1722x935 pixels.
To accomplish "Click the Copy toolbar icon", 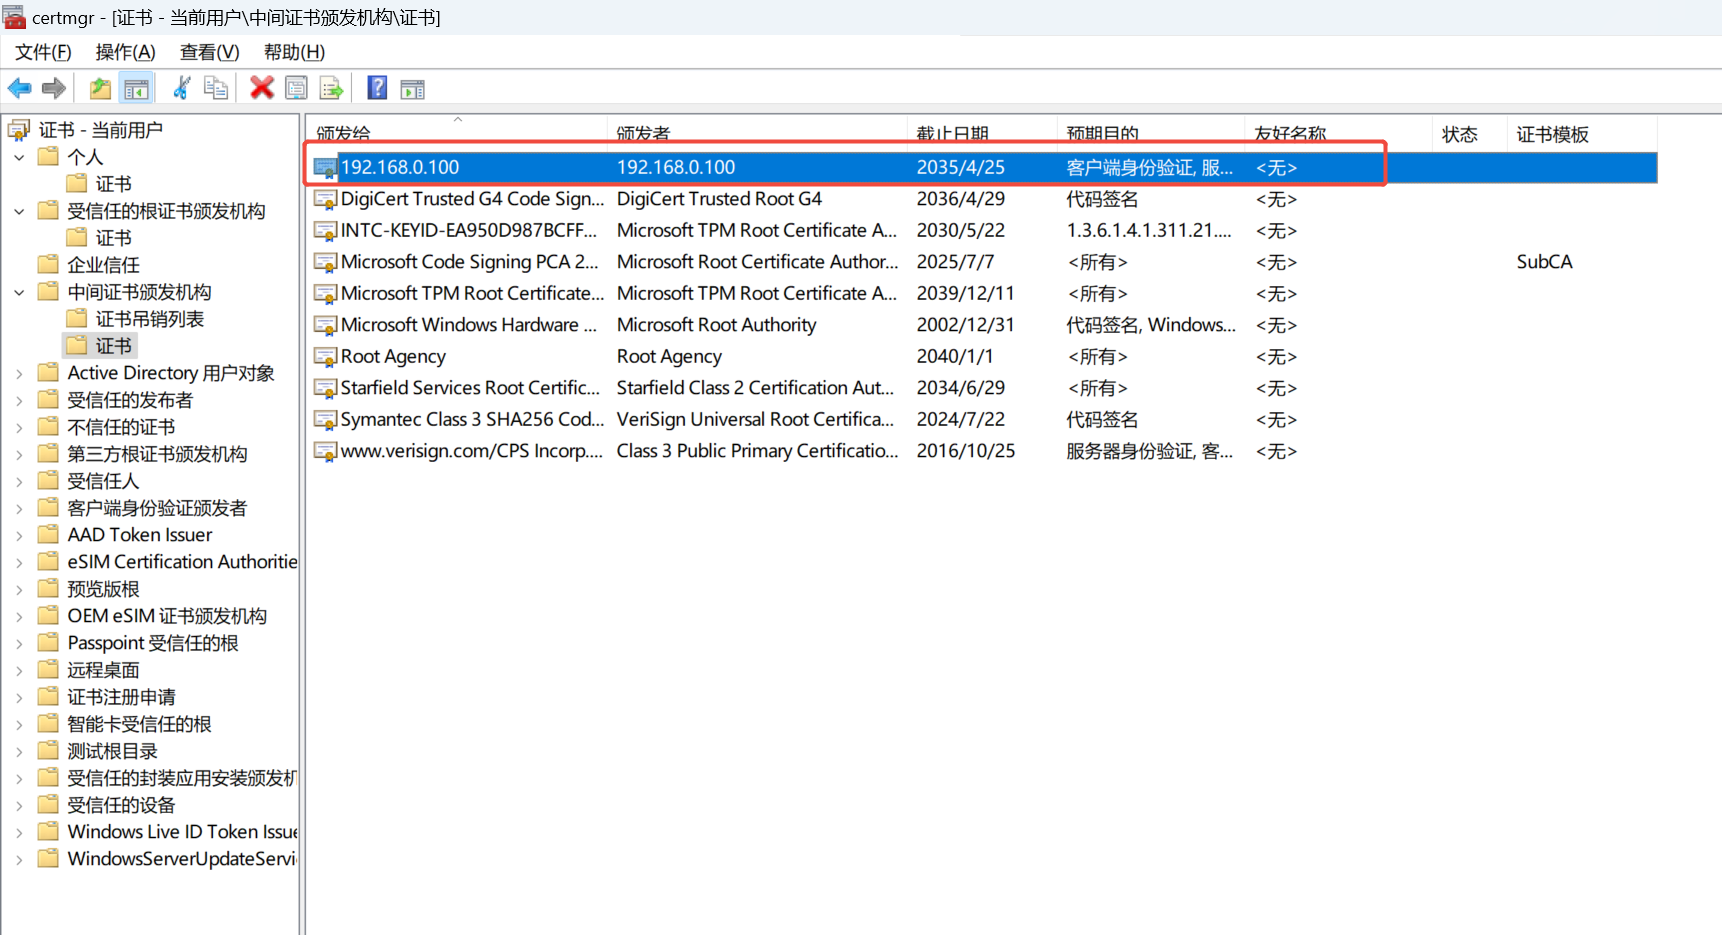I will point(215,88).
